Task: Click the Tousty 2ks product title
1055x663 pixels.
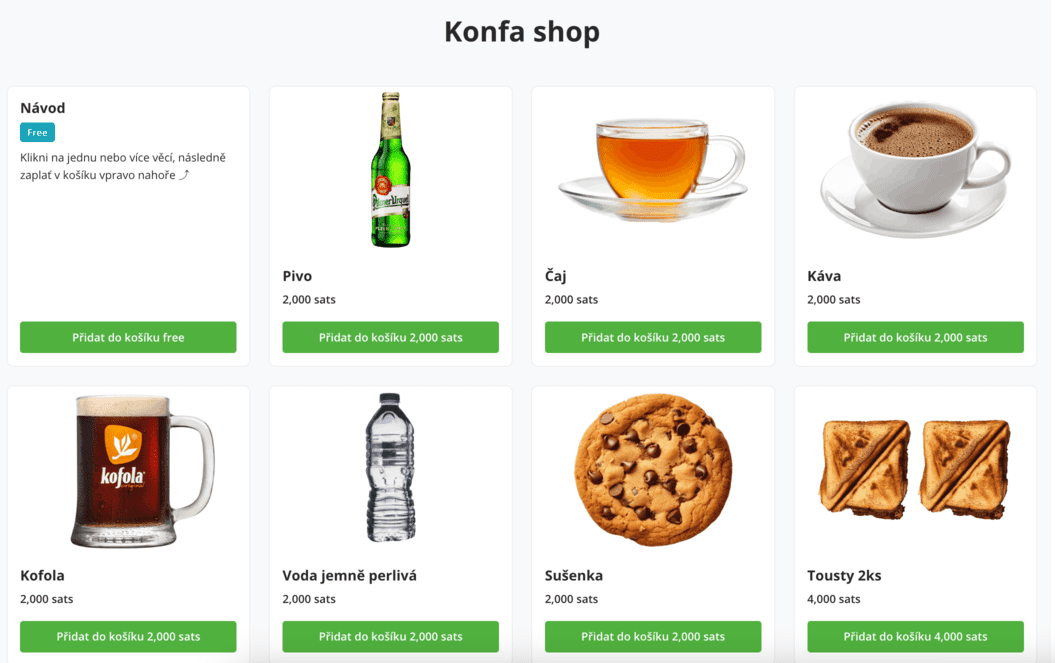Action: (844, 576)
